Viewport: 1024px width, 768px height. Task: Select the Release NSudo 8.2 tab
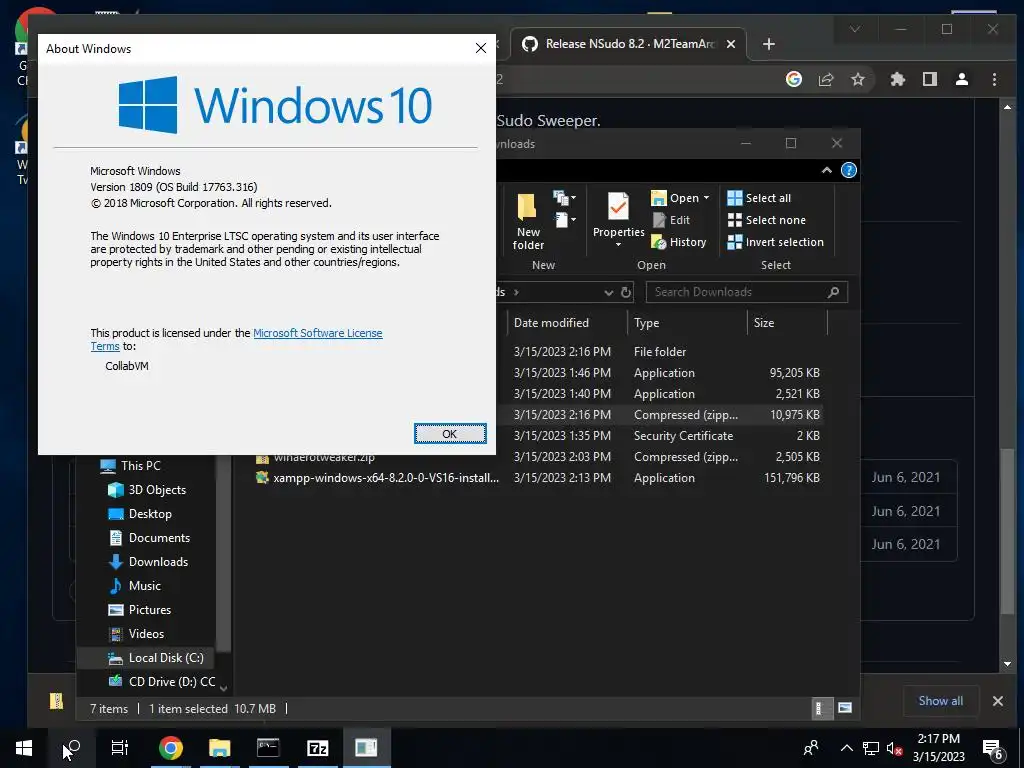627,44
